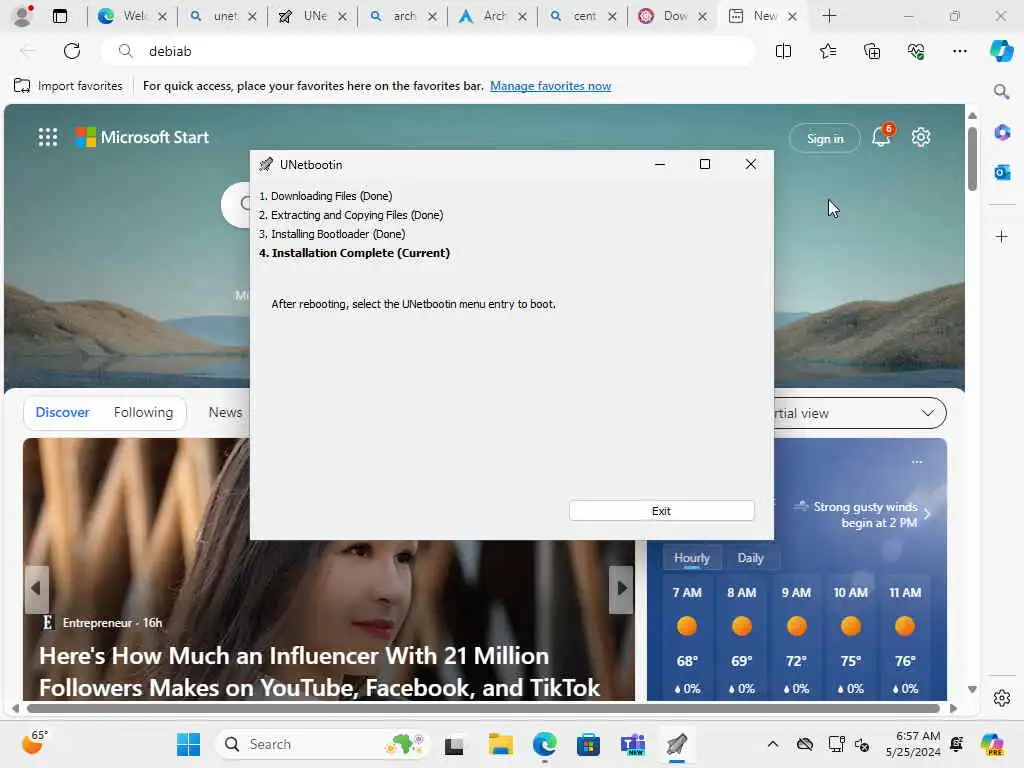1024x768 pixels.
Task: Click the address bar containing debiab
Action: [x=428, y=51]
